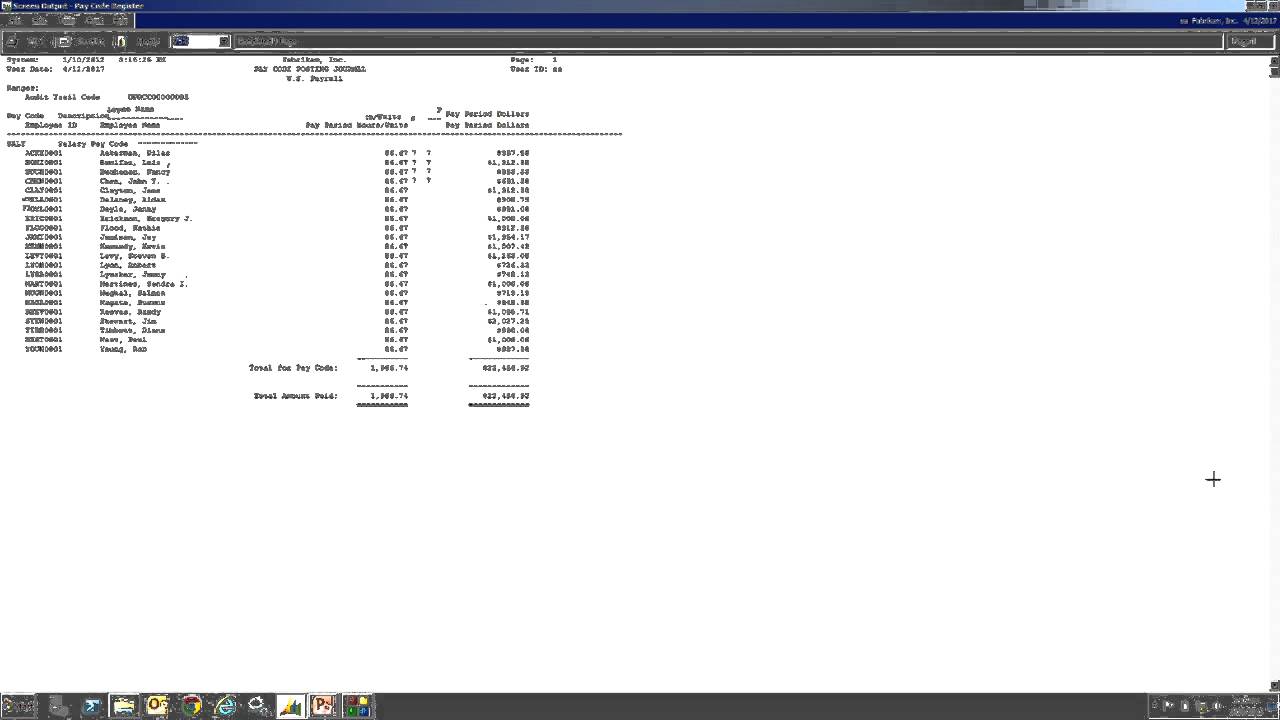Click the Martinez, Sandra I. employee row
Viewport: 1280px width, 720px height.
[277, 284]
